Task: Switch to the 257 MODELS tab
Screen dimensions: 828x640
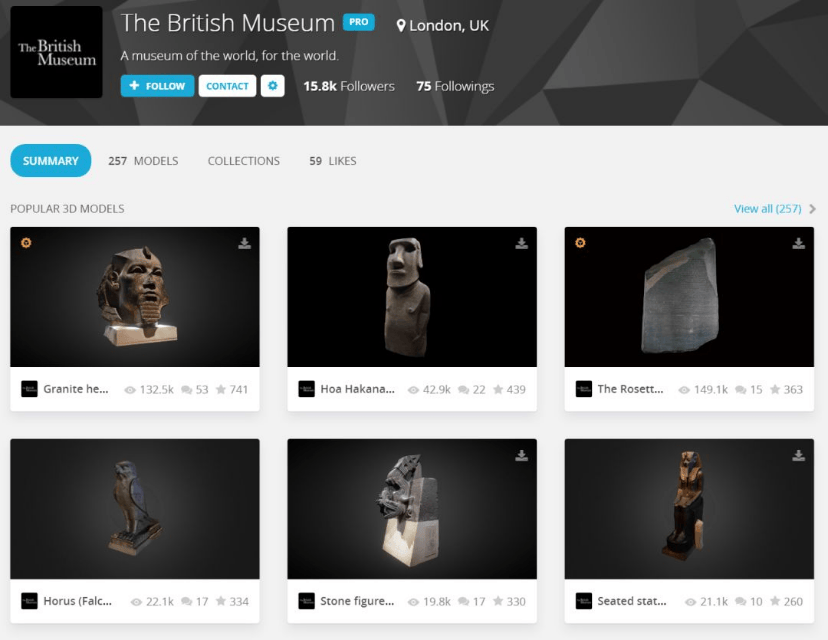Action: (143, 161)
